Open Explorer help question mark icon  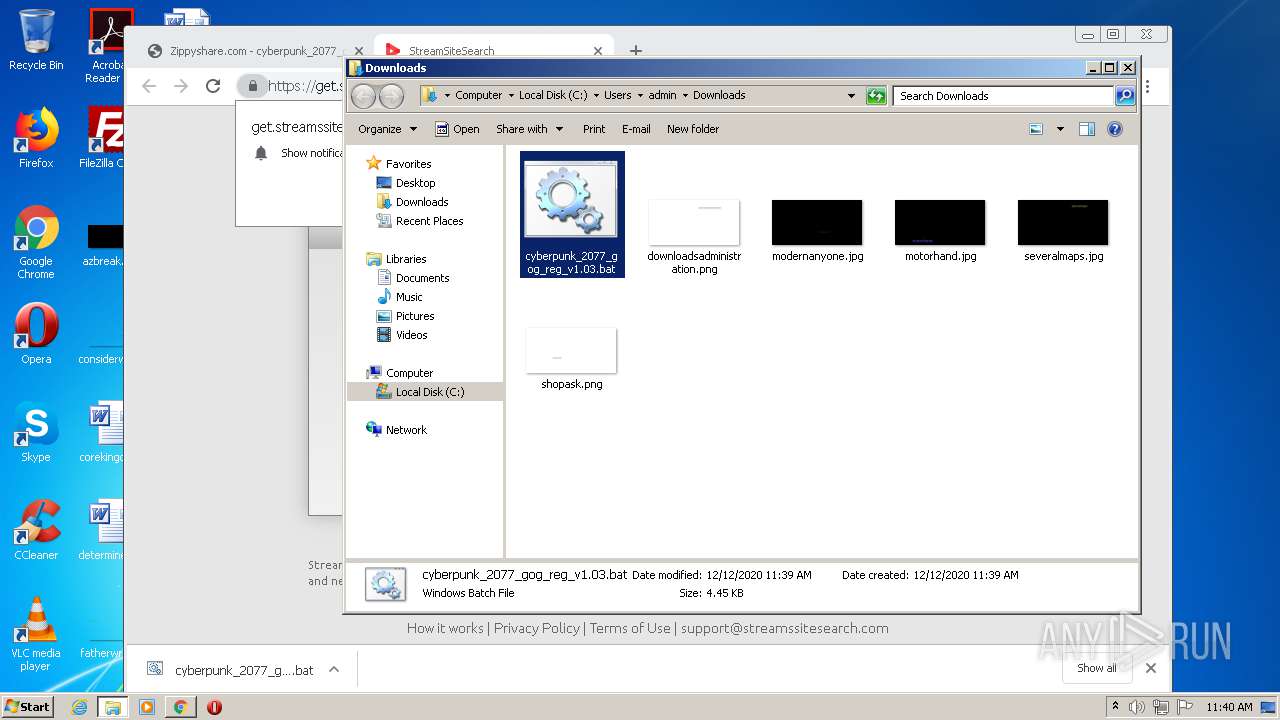tap(1115, 129)
